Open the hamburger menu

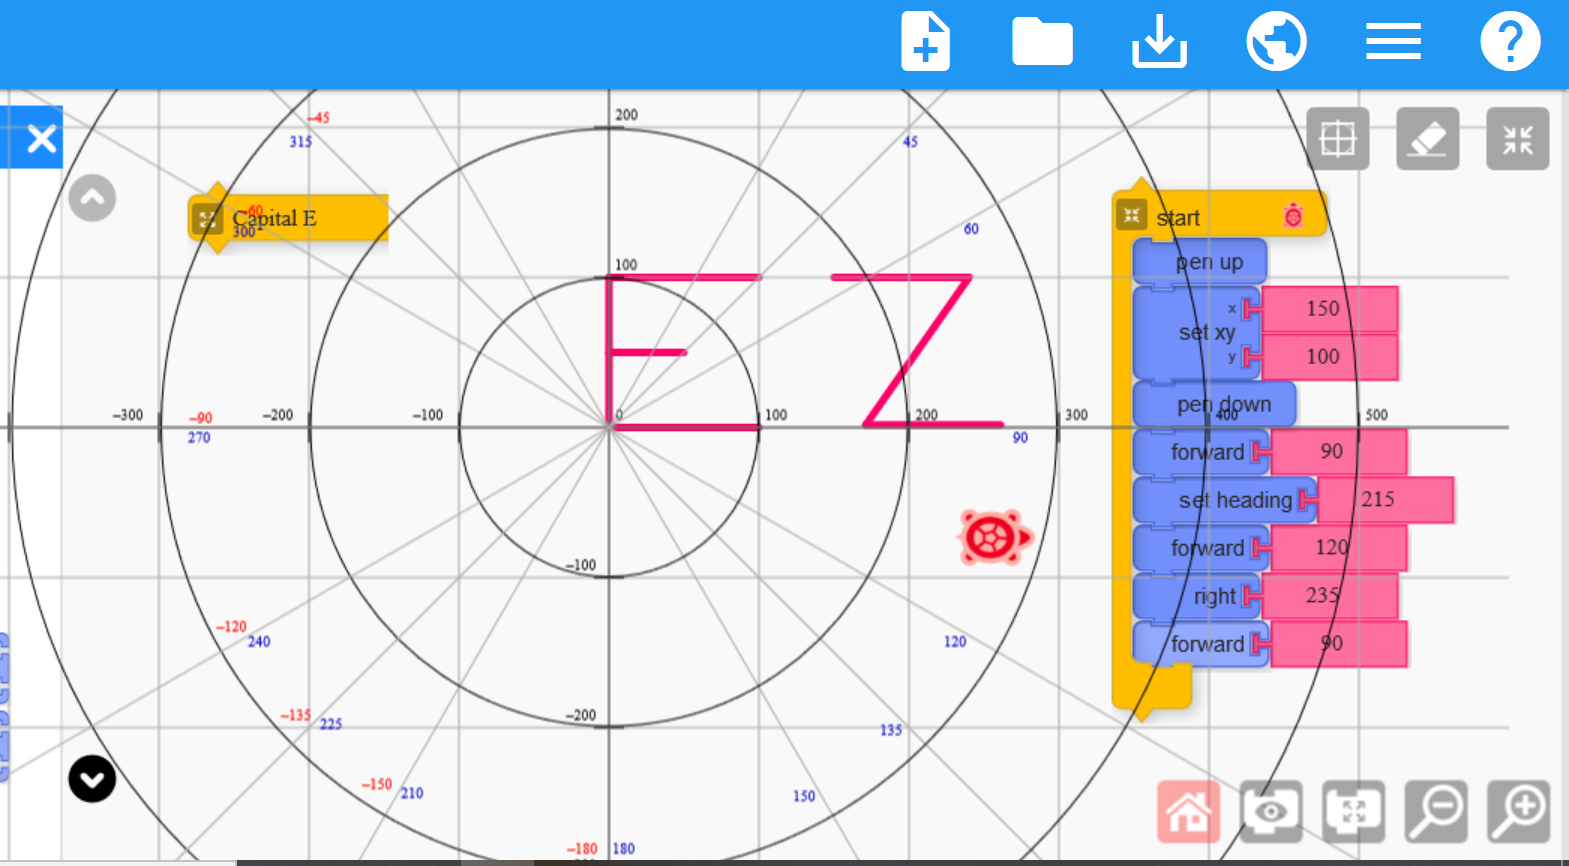(x=1393, y=42)
